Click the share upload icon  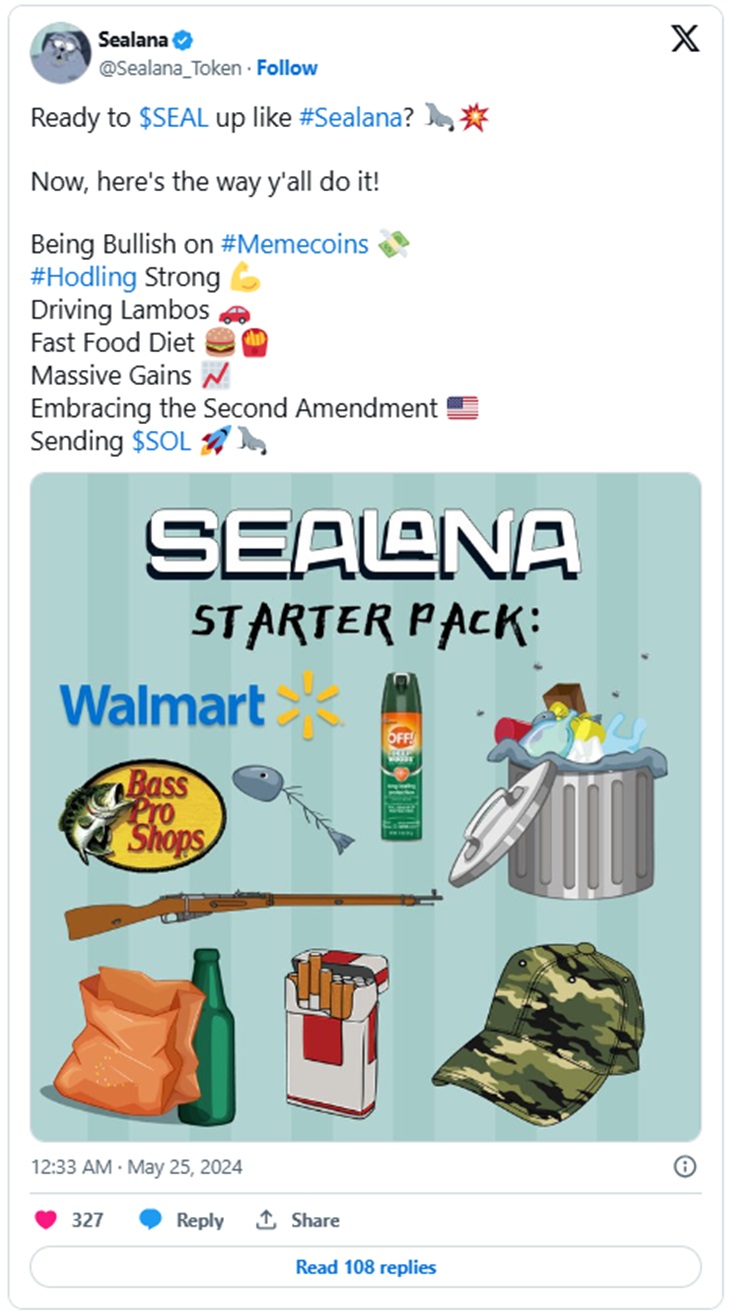tap(266, 1220)
